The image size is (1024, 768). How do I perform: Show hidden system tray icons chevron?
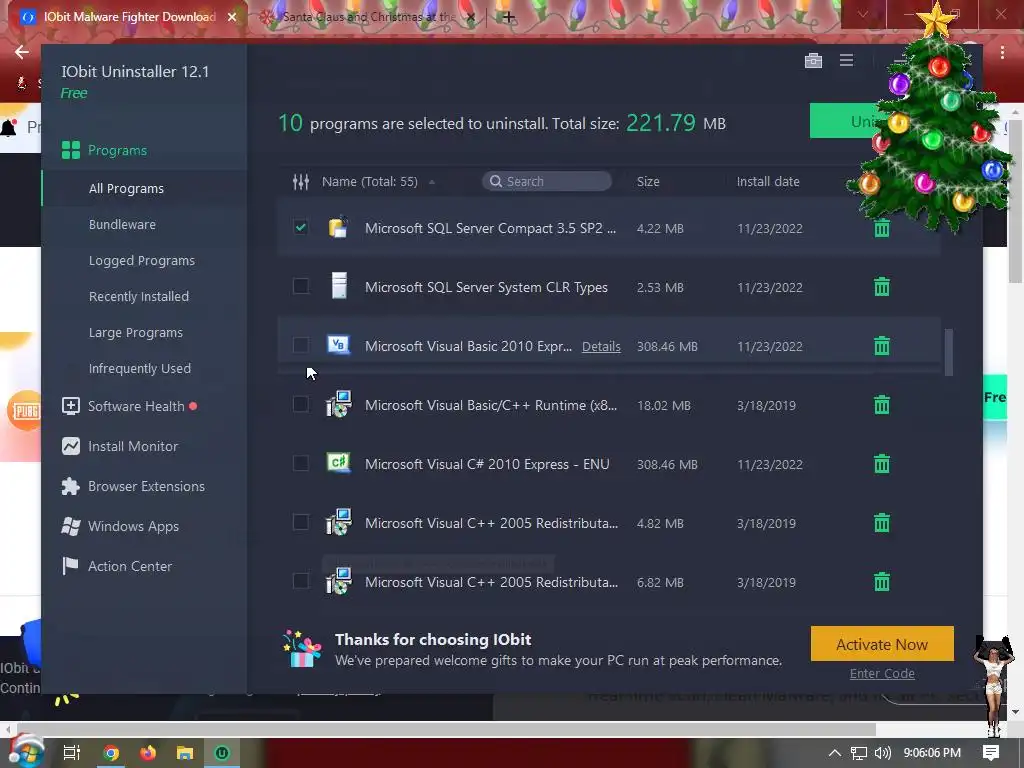coord(834,753)
